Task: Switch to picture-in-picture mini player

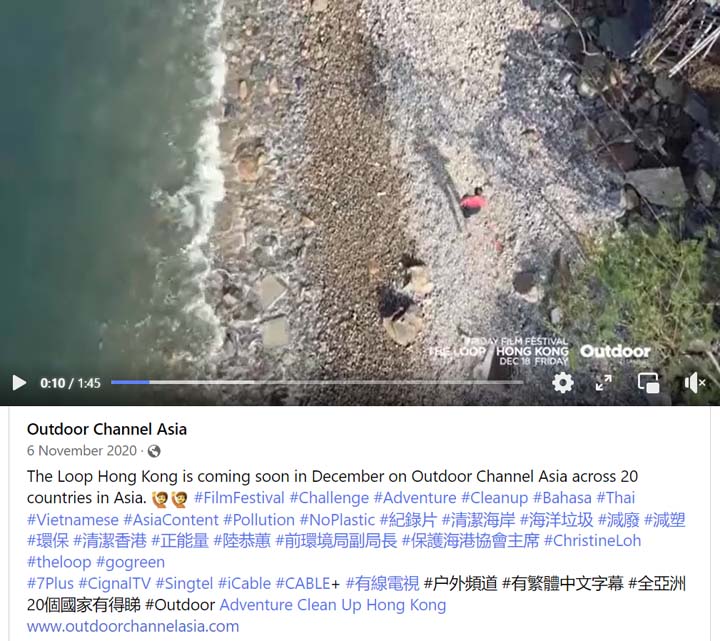Action: (x=648, y=382)
